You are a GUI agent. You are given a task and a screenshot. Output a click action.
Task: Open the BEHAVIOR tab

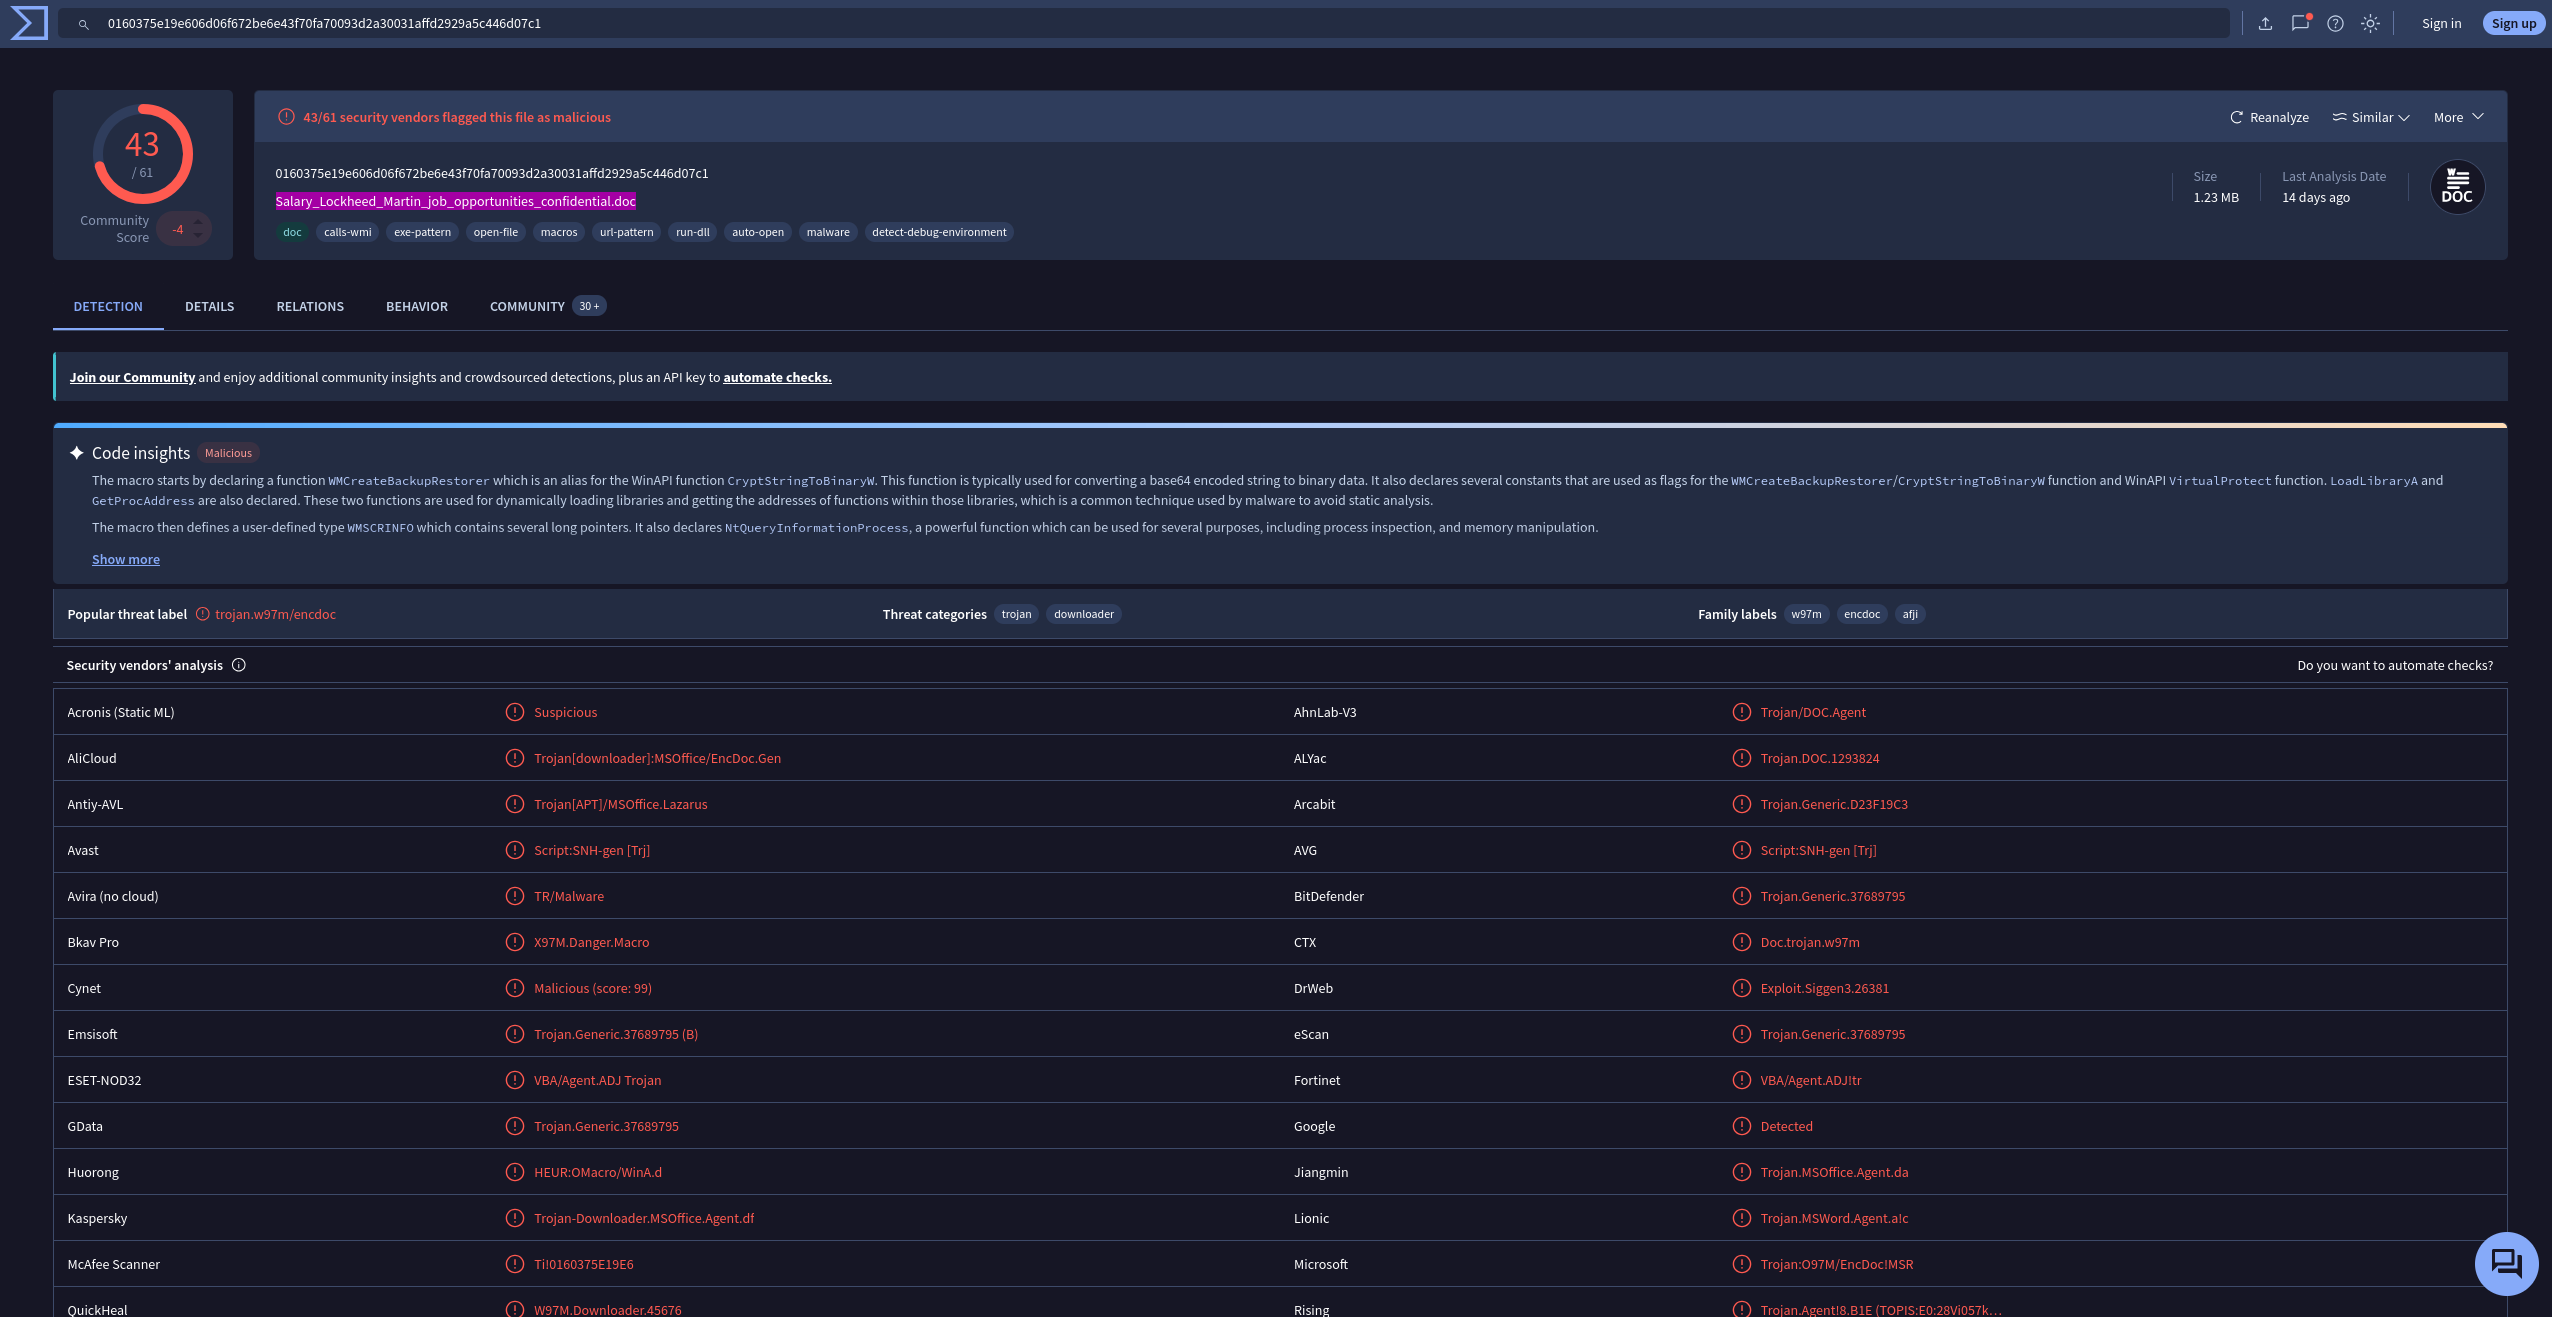pyautogui.click(x=417, y=306)
